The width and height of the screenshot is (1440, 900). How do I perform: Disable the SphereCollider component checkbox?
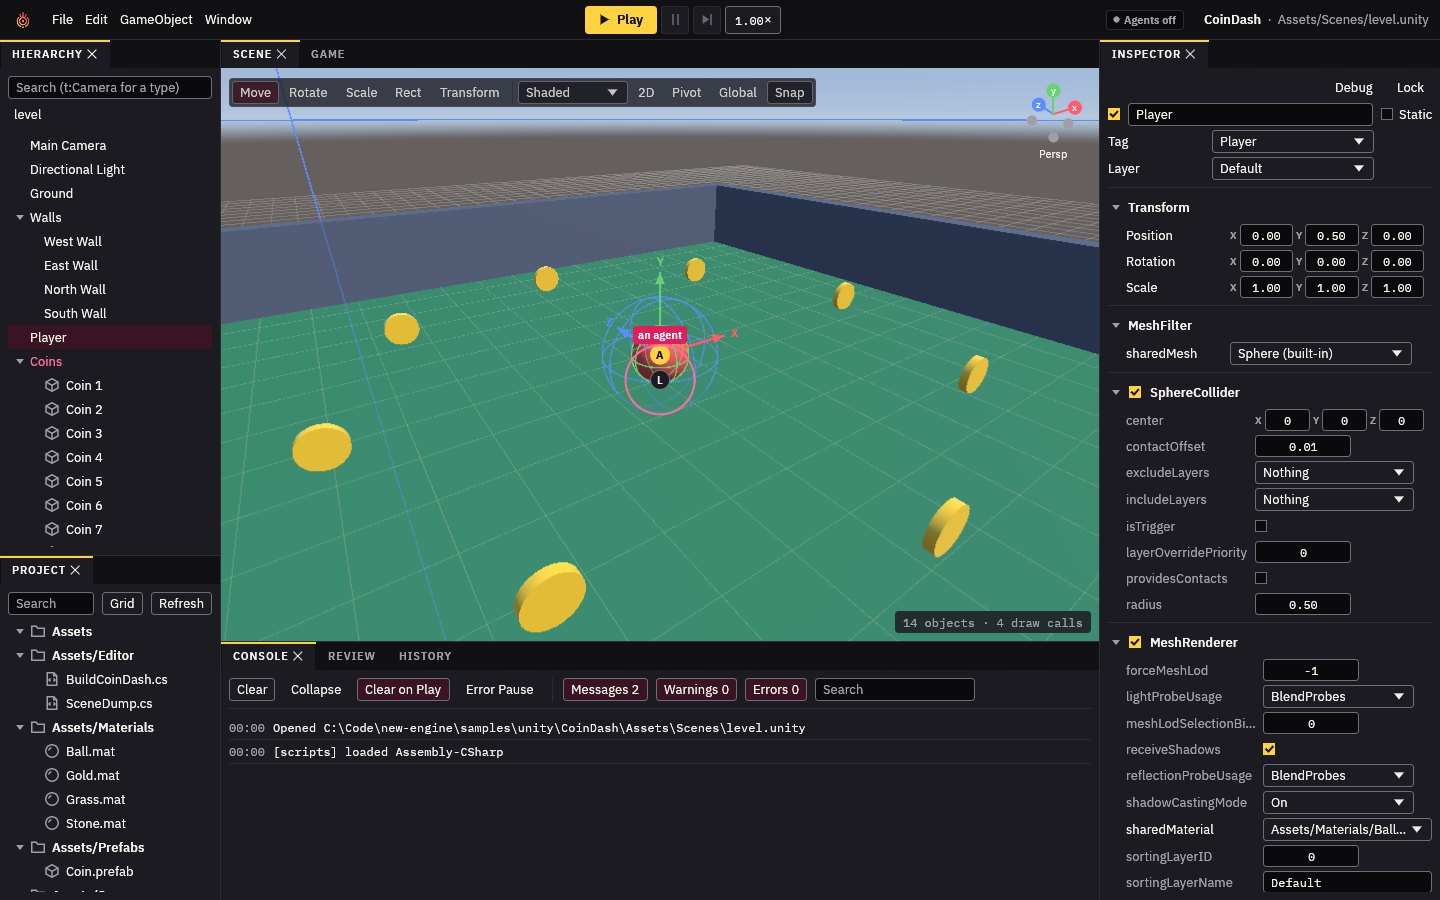[1135, 392]
